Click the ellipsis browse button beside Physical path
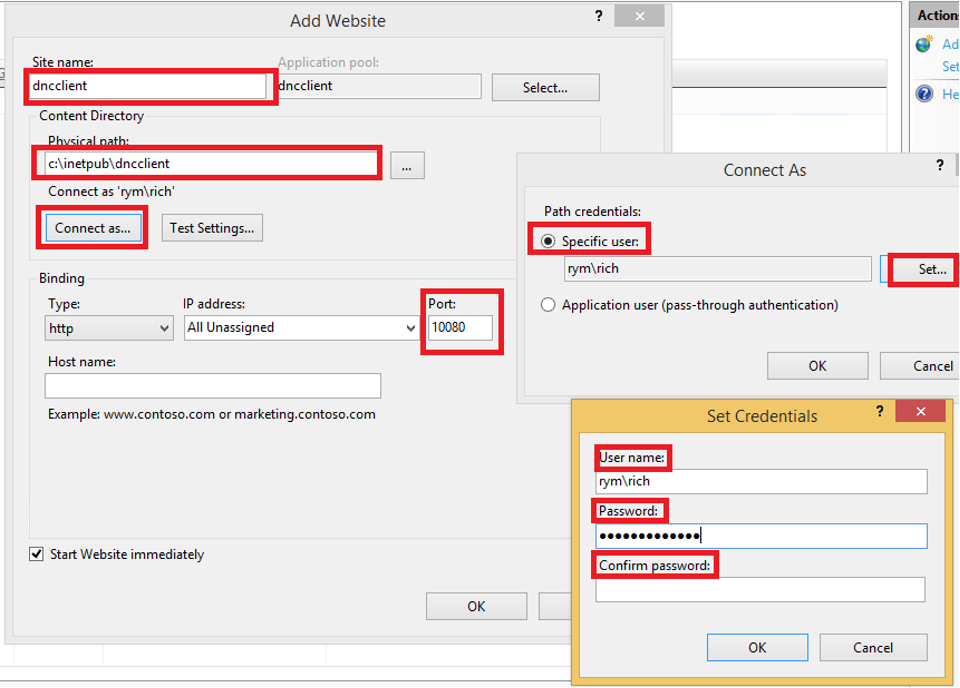Viewport: 960px width, 688px height. click(x=407, y=165)
